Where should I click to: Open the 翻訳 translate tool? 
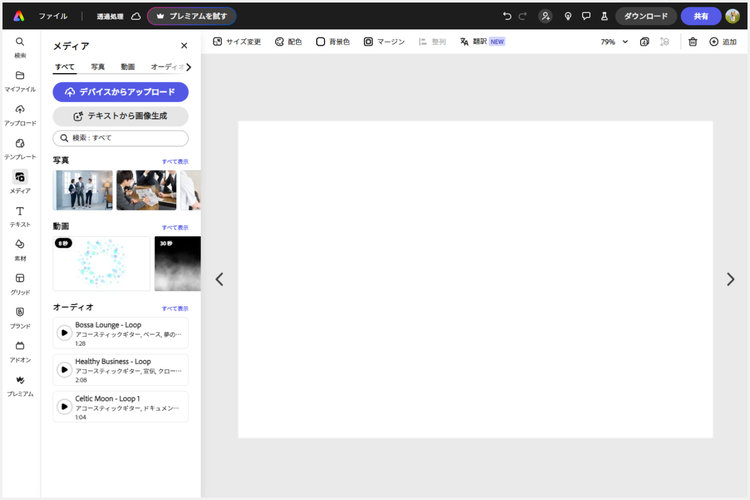pyautogui.click(x=482, y=42)
